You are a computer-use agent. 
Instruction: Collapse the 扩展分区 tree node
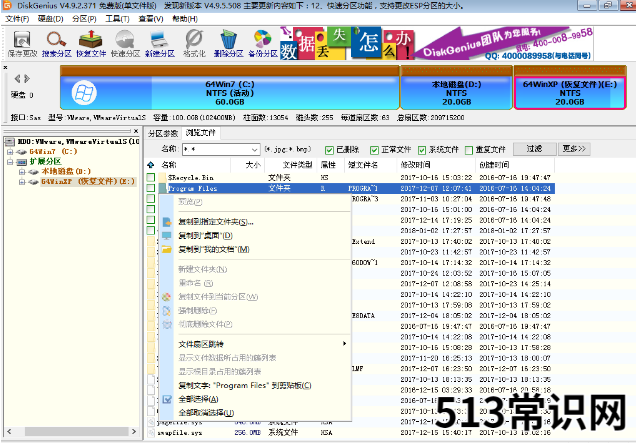[11, 161]
